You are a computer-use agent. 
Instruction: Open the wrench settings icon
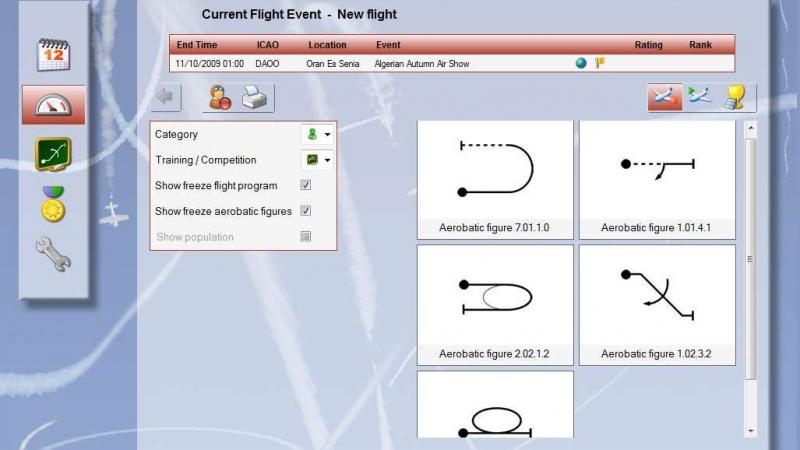click(53, 254)
